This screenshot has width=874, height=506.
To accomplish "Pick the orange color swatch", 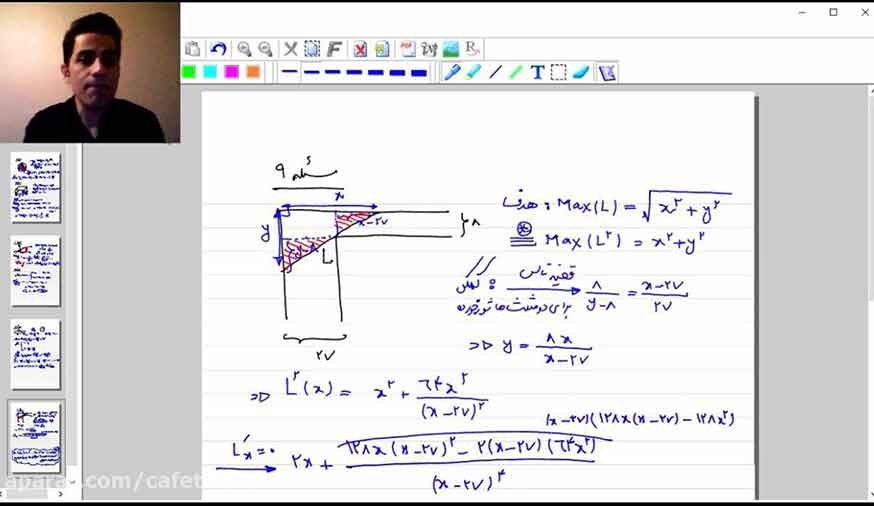I will click(x=253, y=72).
